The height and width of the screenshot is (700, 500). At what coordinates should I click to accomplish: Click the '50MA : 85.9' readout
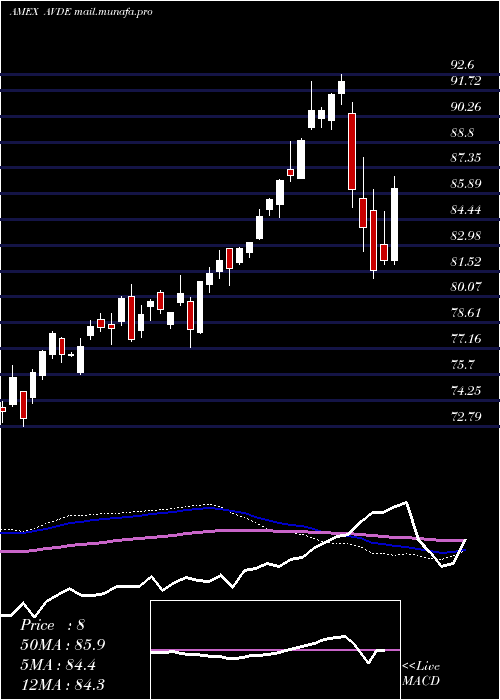pyautogui.click(x=63, y=645)
